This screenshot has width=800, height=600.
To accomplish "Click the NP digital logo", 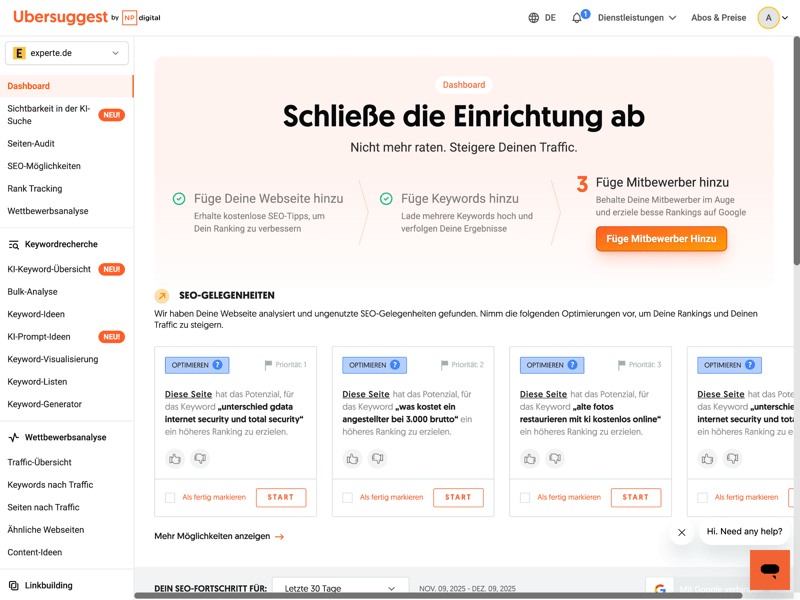I will tap(141, 17).
